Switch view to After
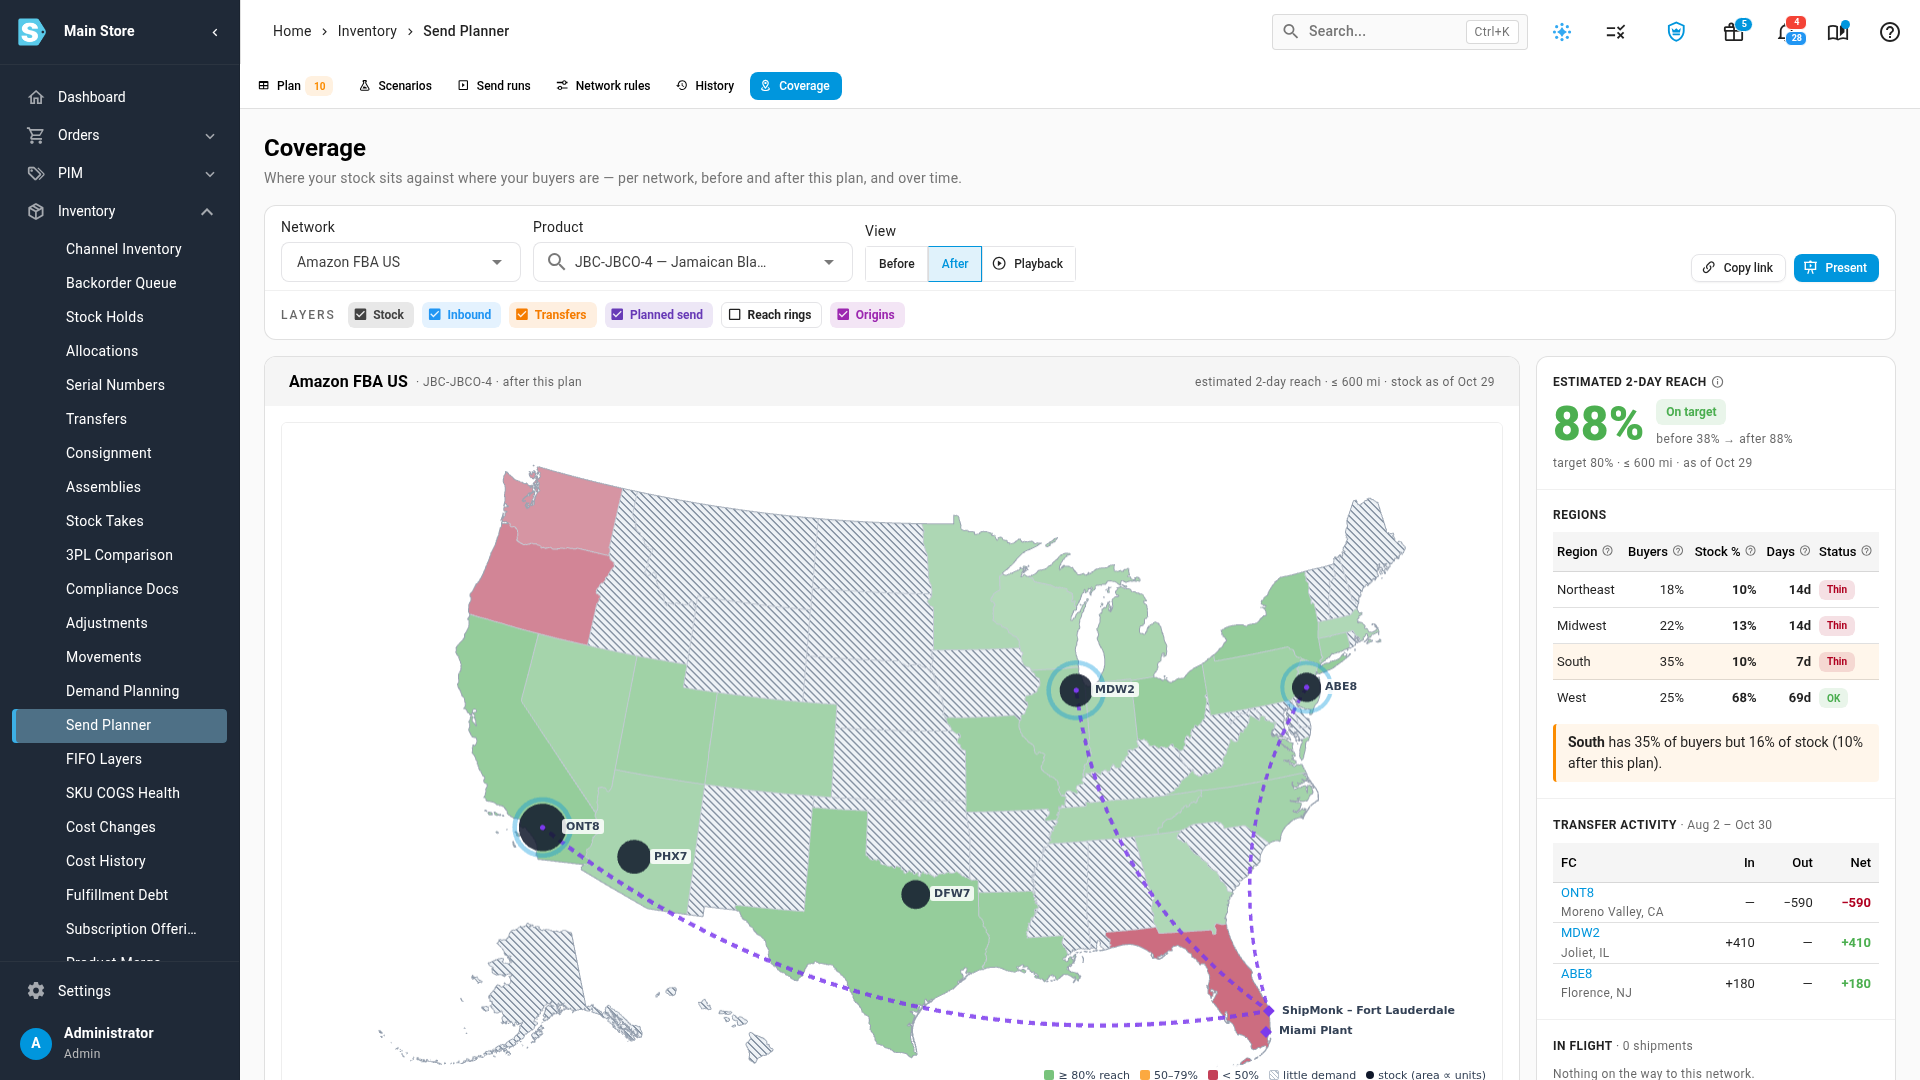The width and height of the screenshot is (1920, 1080). [x=955, y=264]
